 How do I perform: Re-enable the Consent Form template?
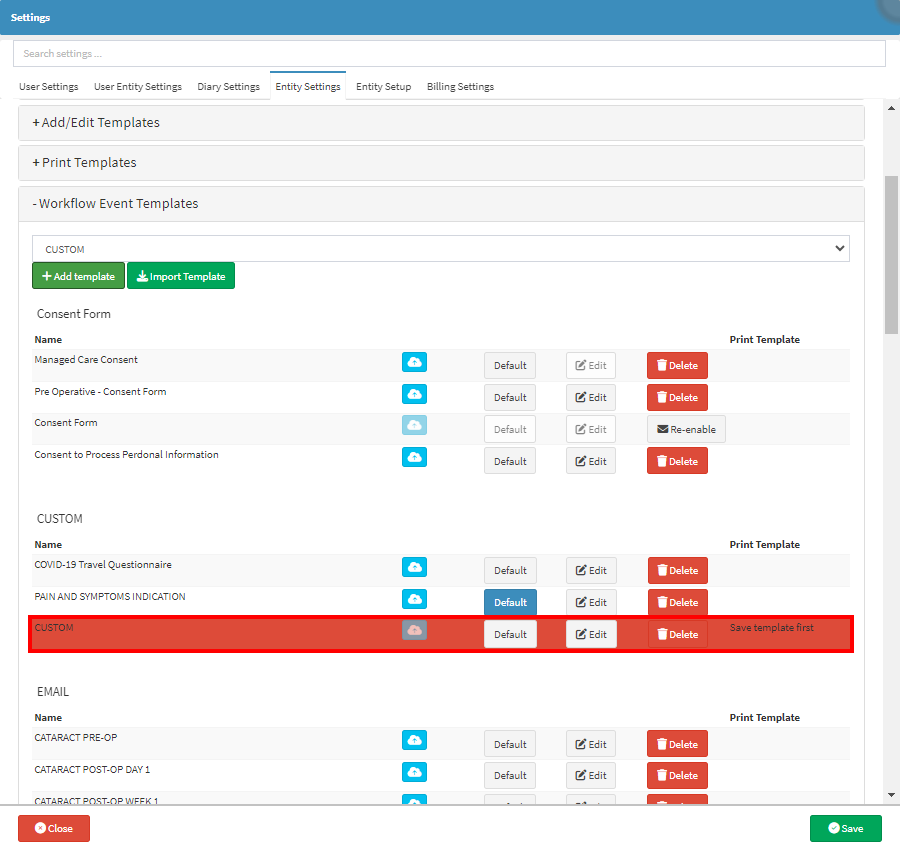686,429
